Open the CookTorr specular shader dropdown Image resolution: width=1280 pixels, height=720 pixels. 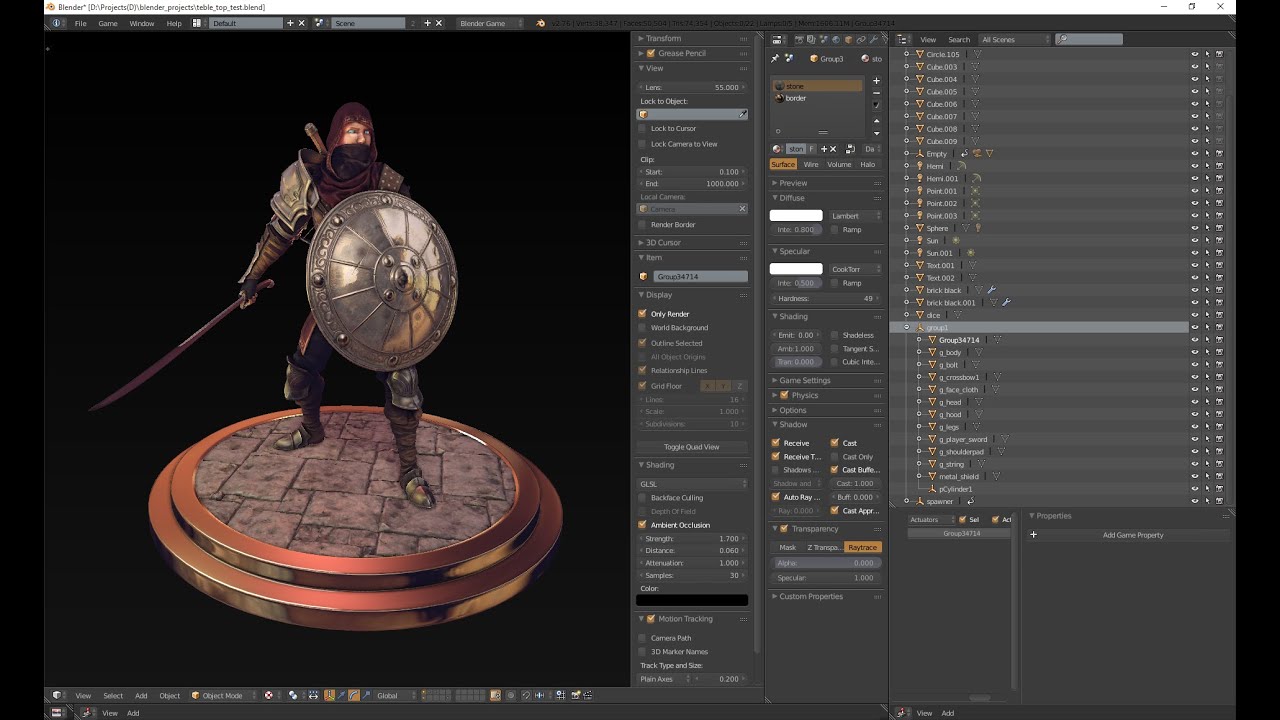pos(855,269)
